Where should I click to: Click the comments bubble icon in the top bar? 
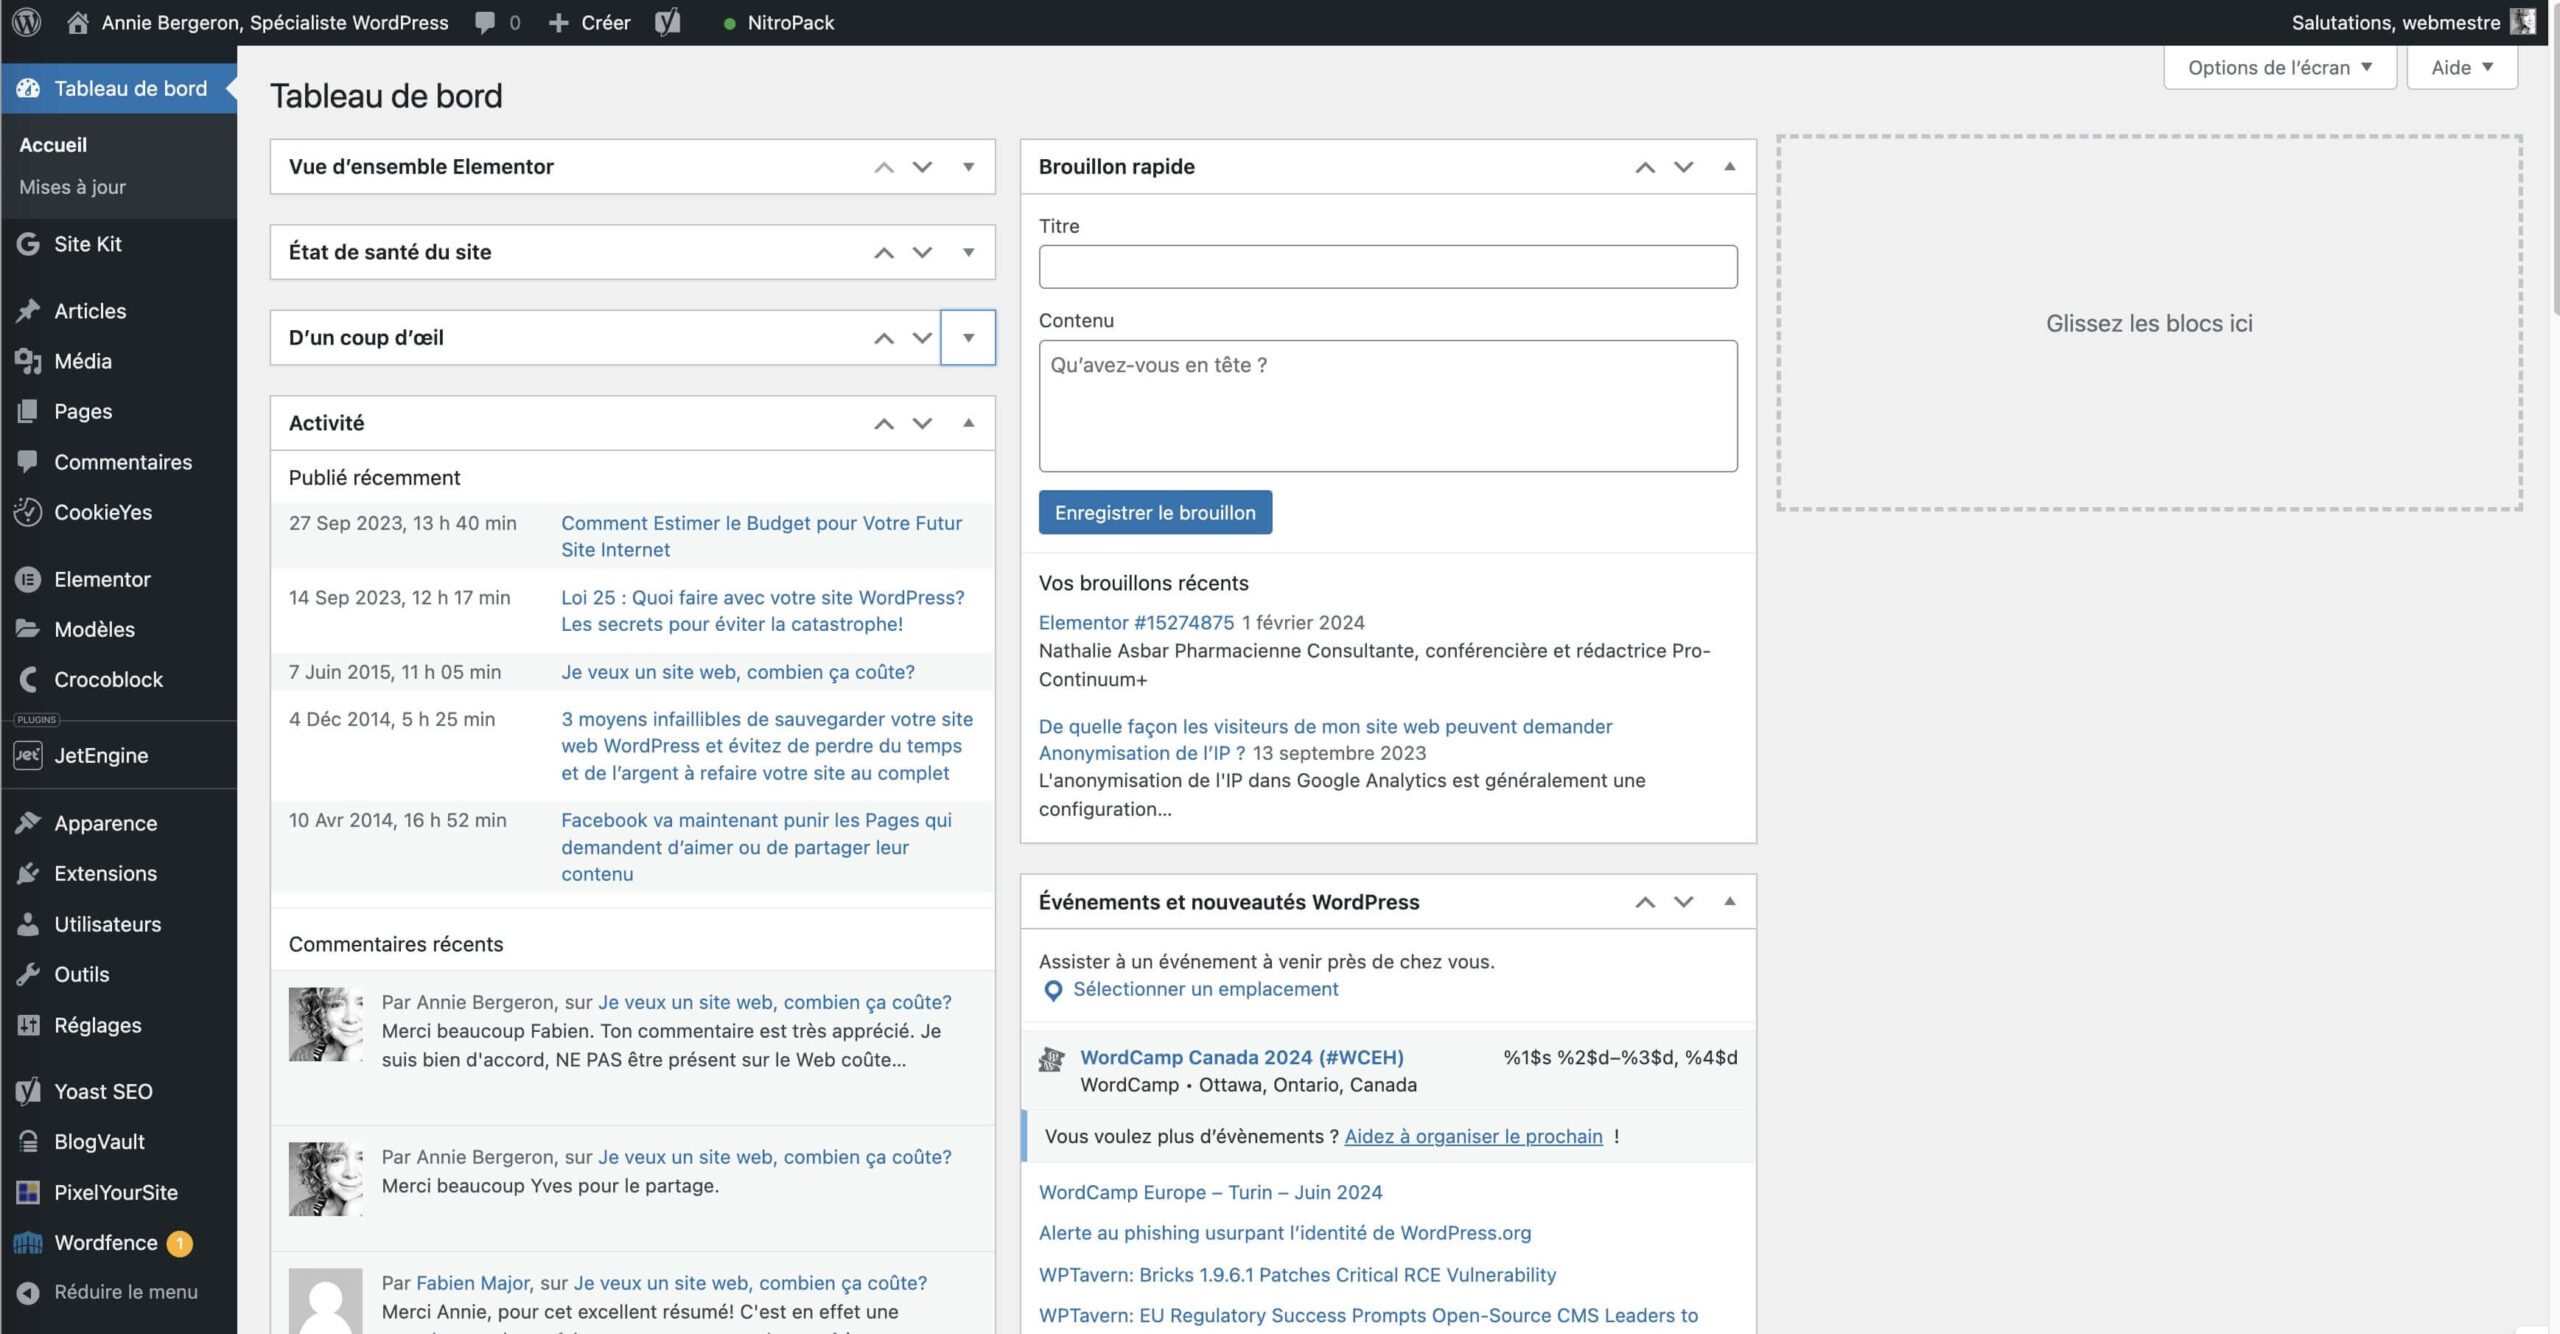tap(487, 22)
